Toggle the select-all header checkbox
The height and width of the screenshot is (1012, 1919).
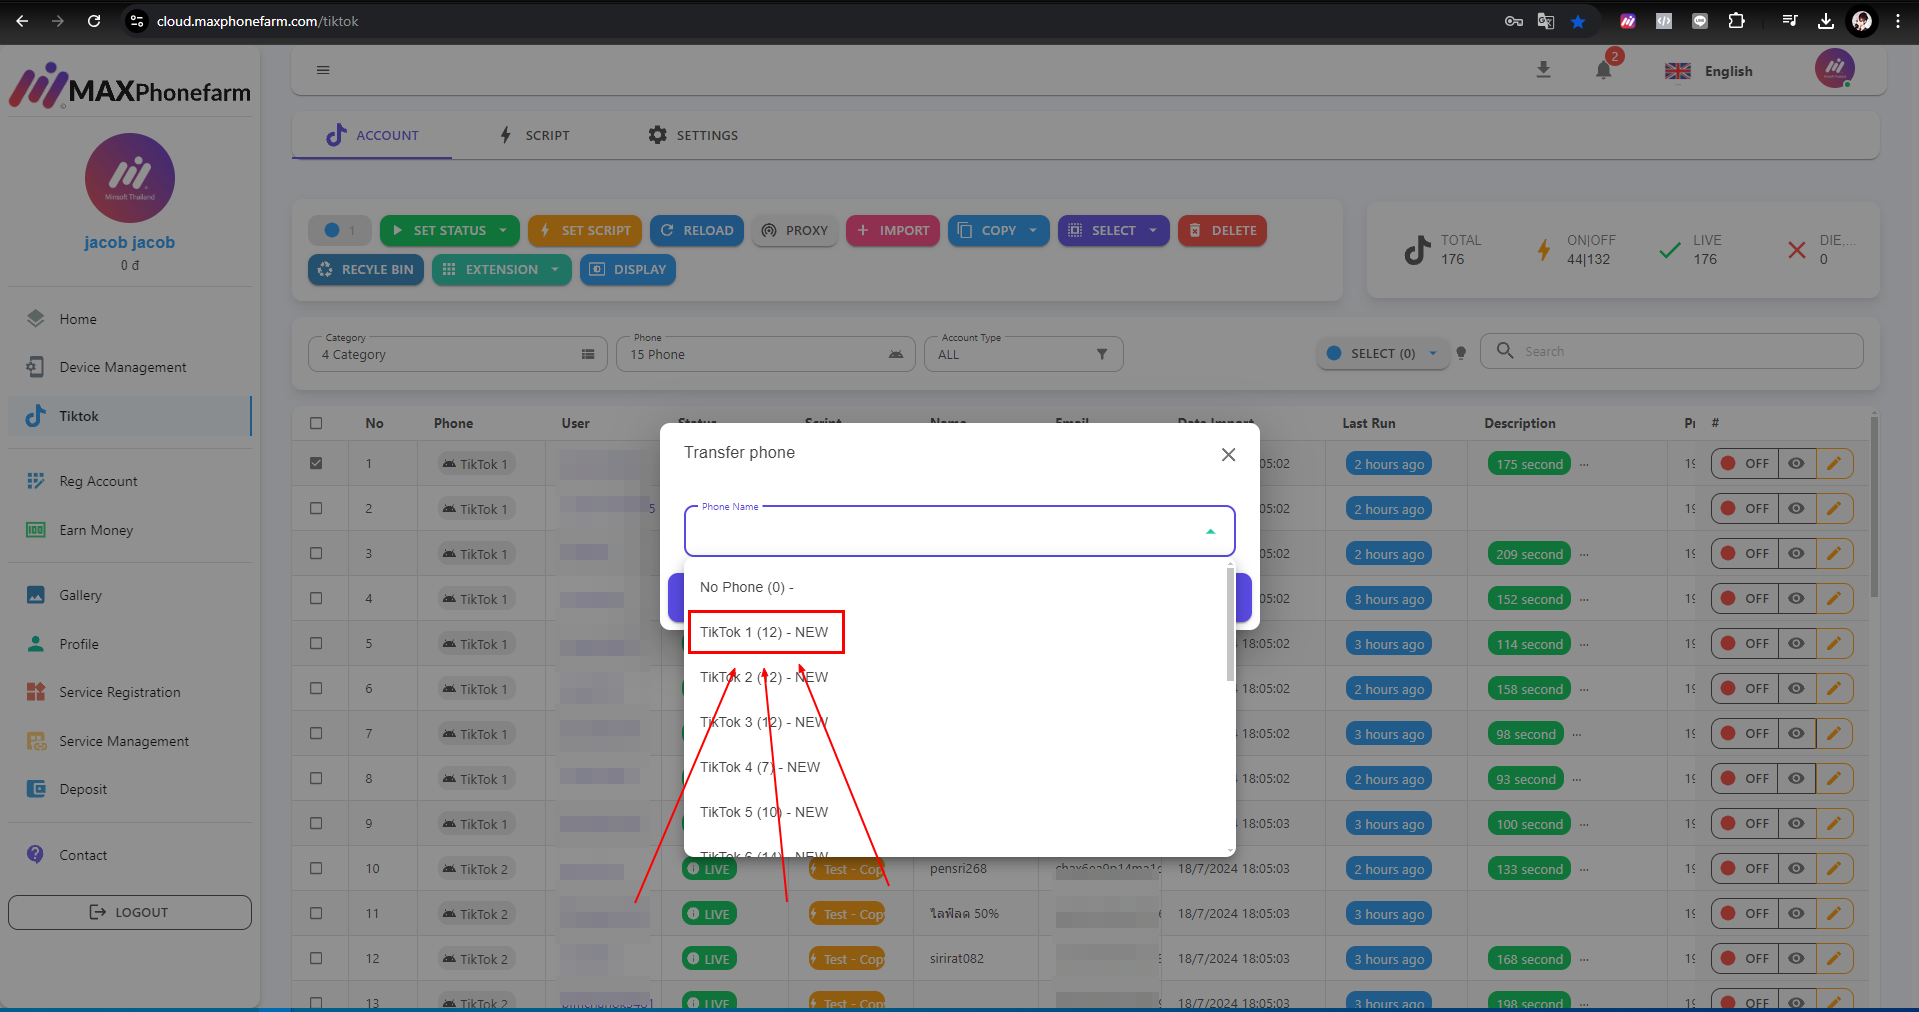316,423
